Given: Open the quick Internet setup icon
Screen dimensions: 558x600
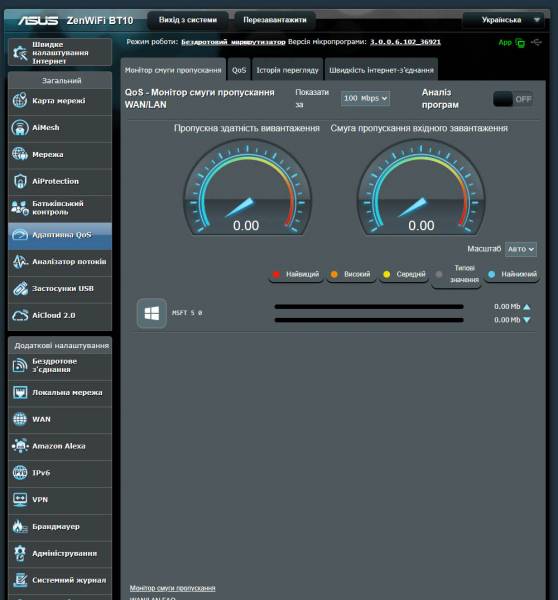Looking at the screenshot, I should click(x=20, y=53).
